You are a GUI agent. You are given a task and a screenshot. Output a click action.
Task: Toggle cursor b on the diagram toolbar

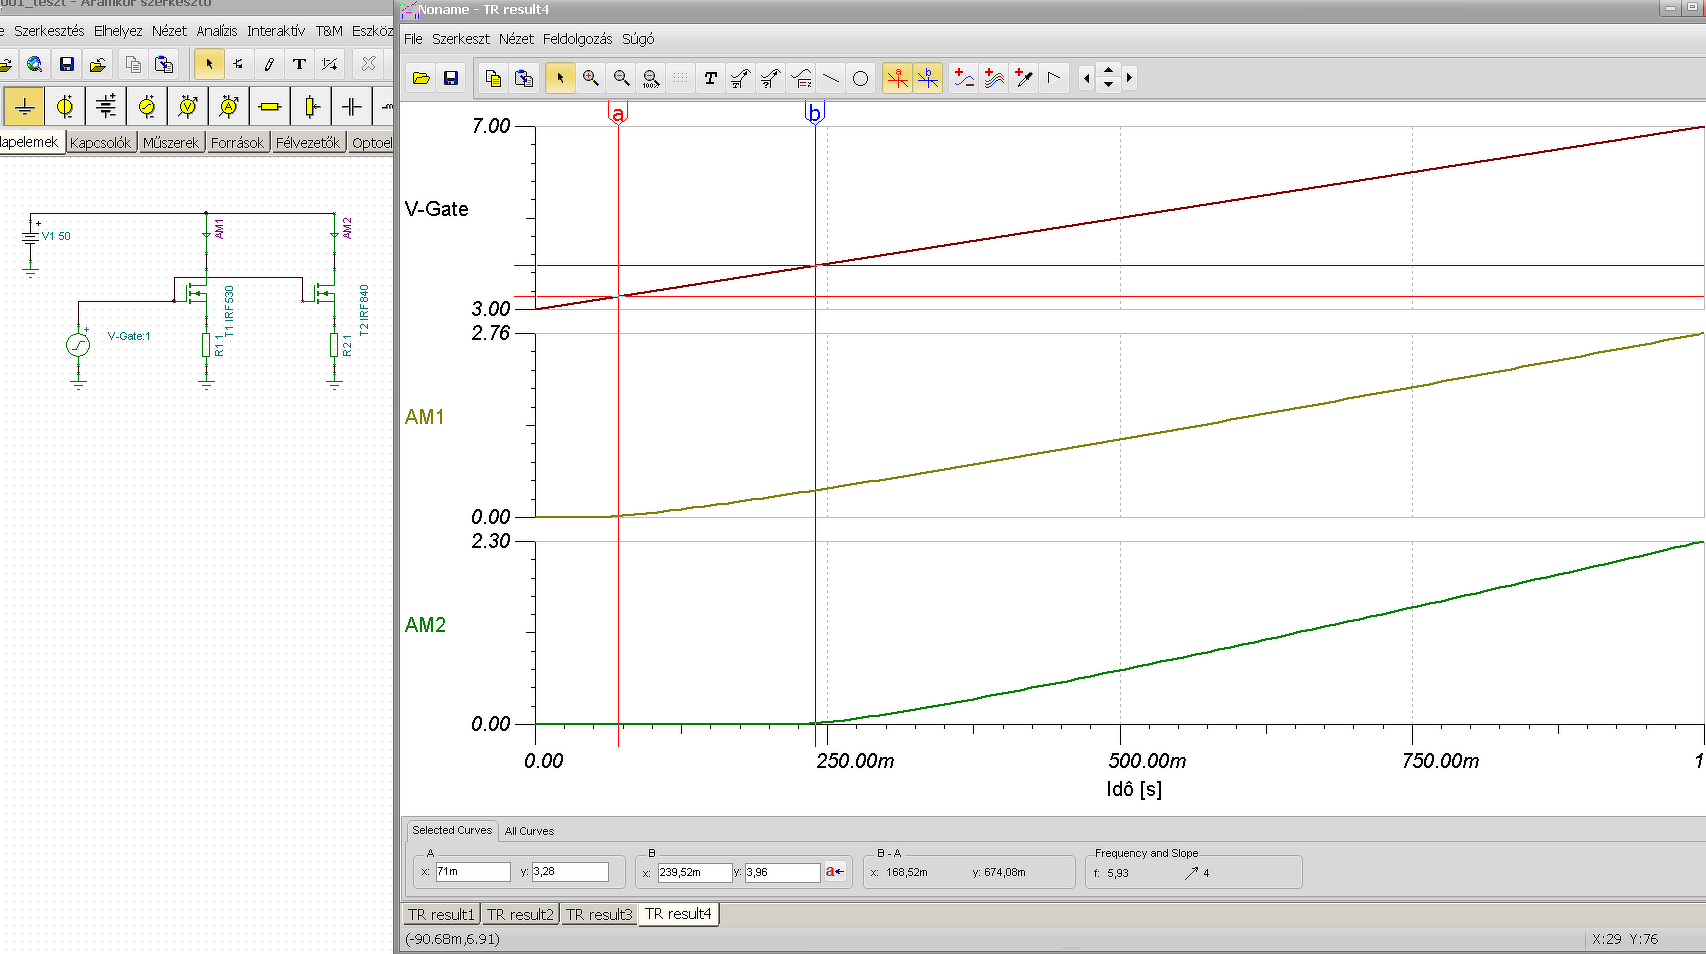tap(928, 78)
